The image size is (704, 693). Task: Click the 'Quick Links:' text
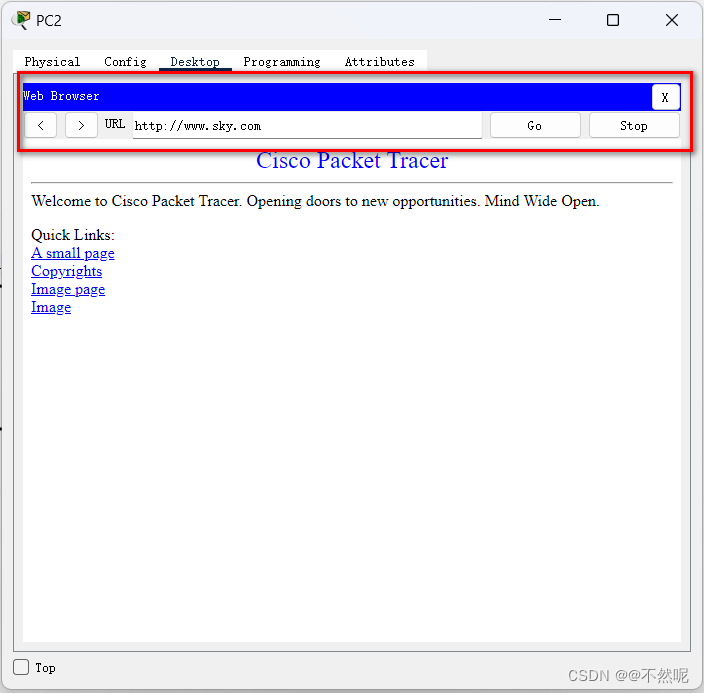click(x=73, y=235)
